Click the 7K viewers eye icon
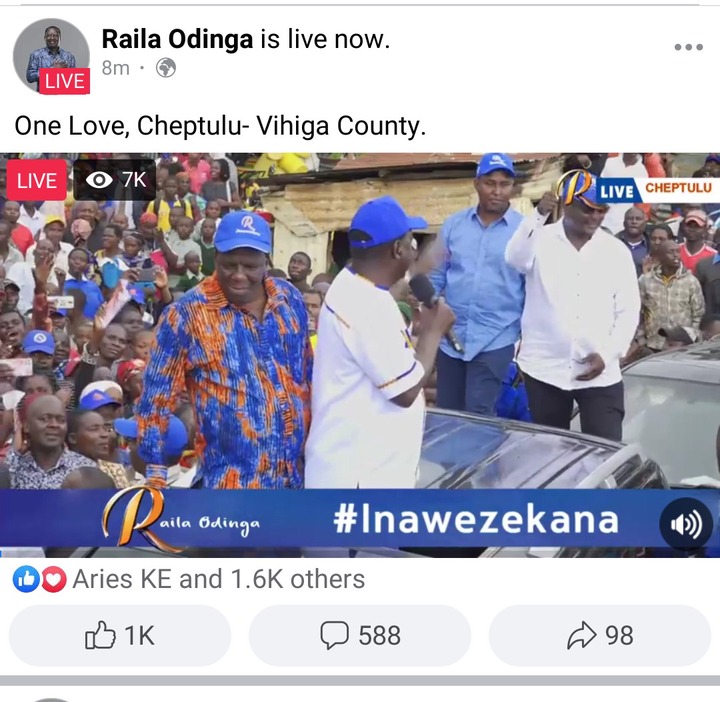720x702 pixels. click(x=99, y=180)
